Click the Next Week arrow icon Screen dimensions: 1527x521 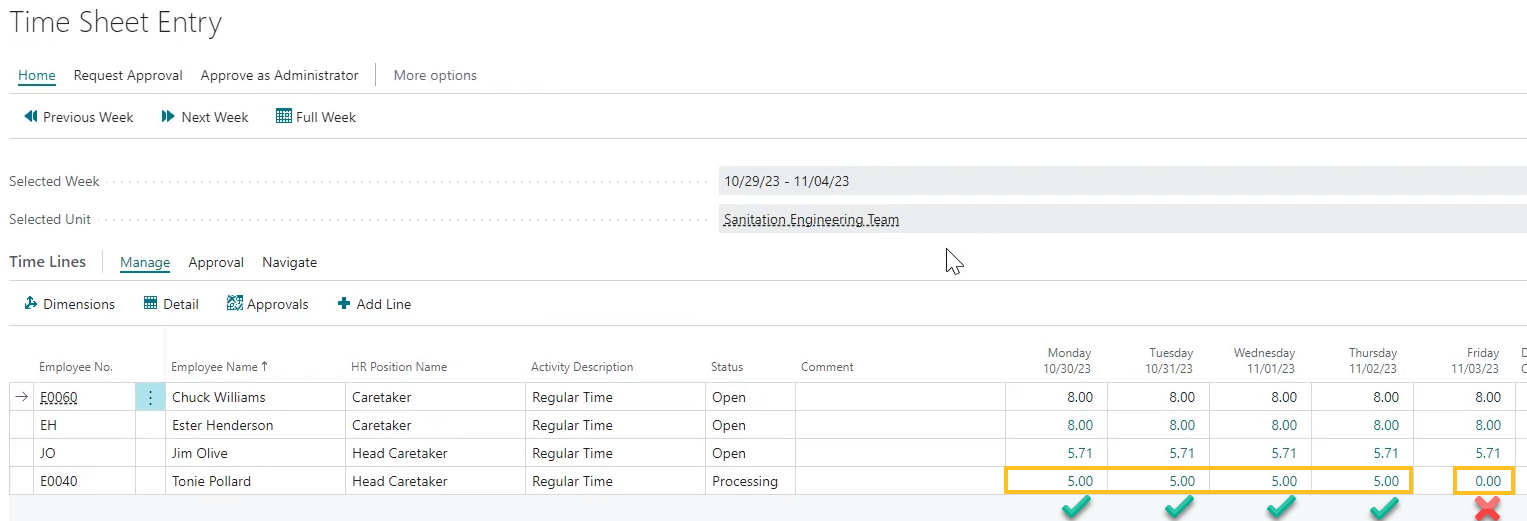(x=168, y=117)
